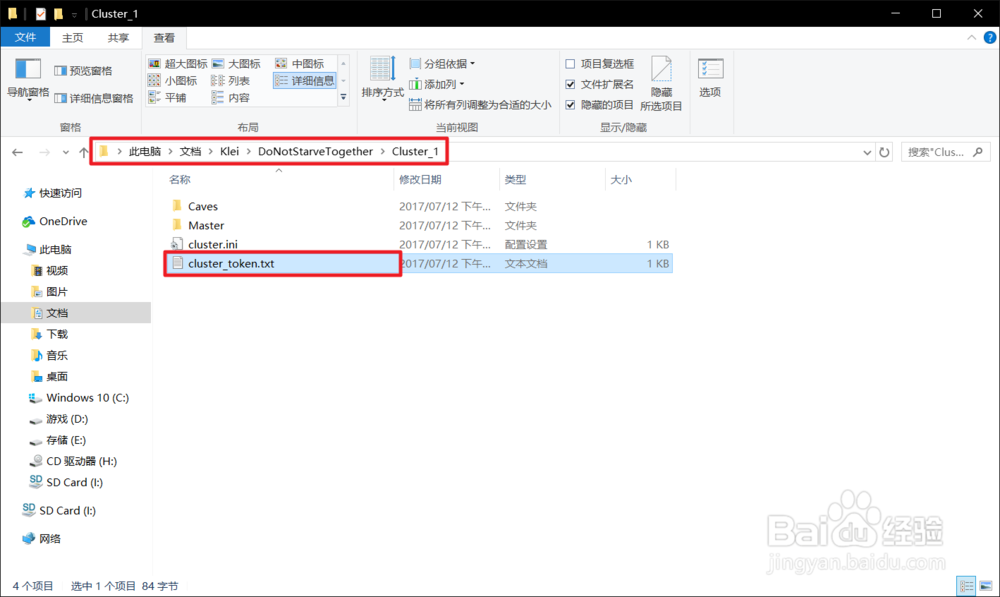
Task: Open the Add columns dropdown
Action: (437, 84)
